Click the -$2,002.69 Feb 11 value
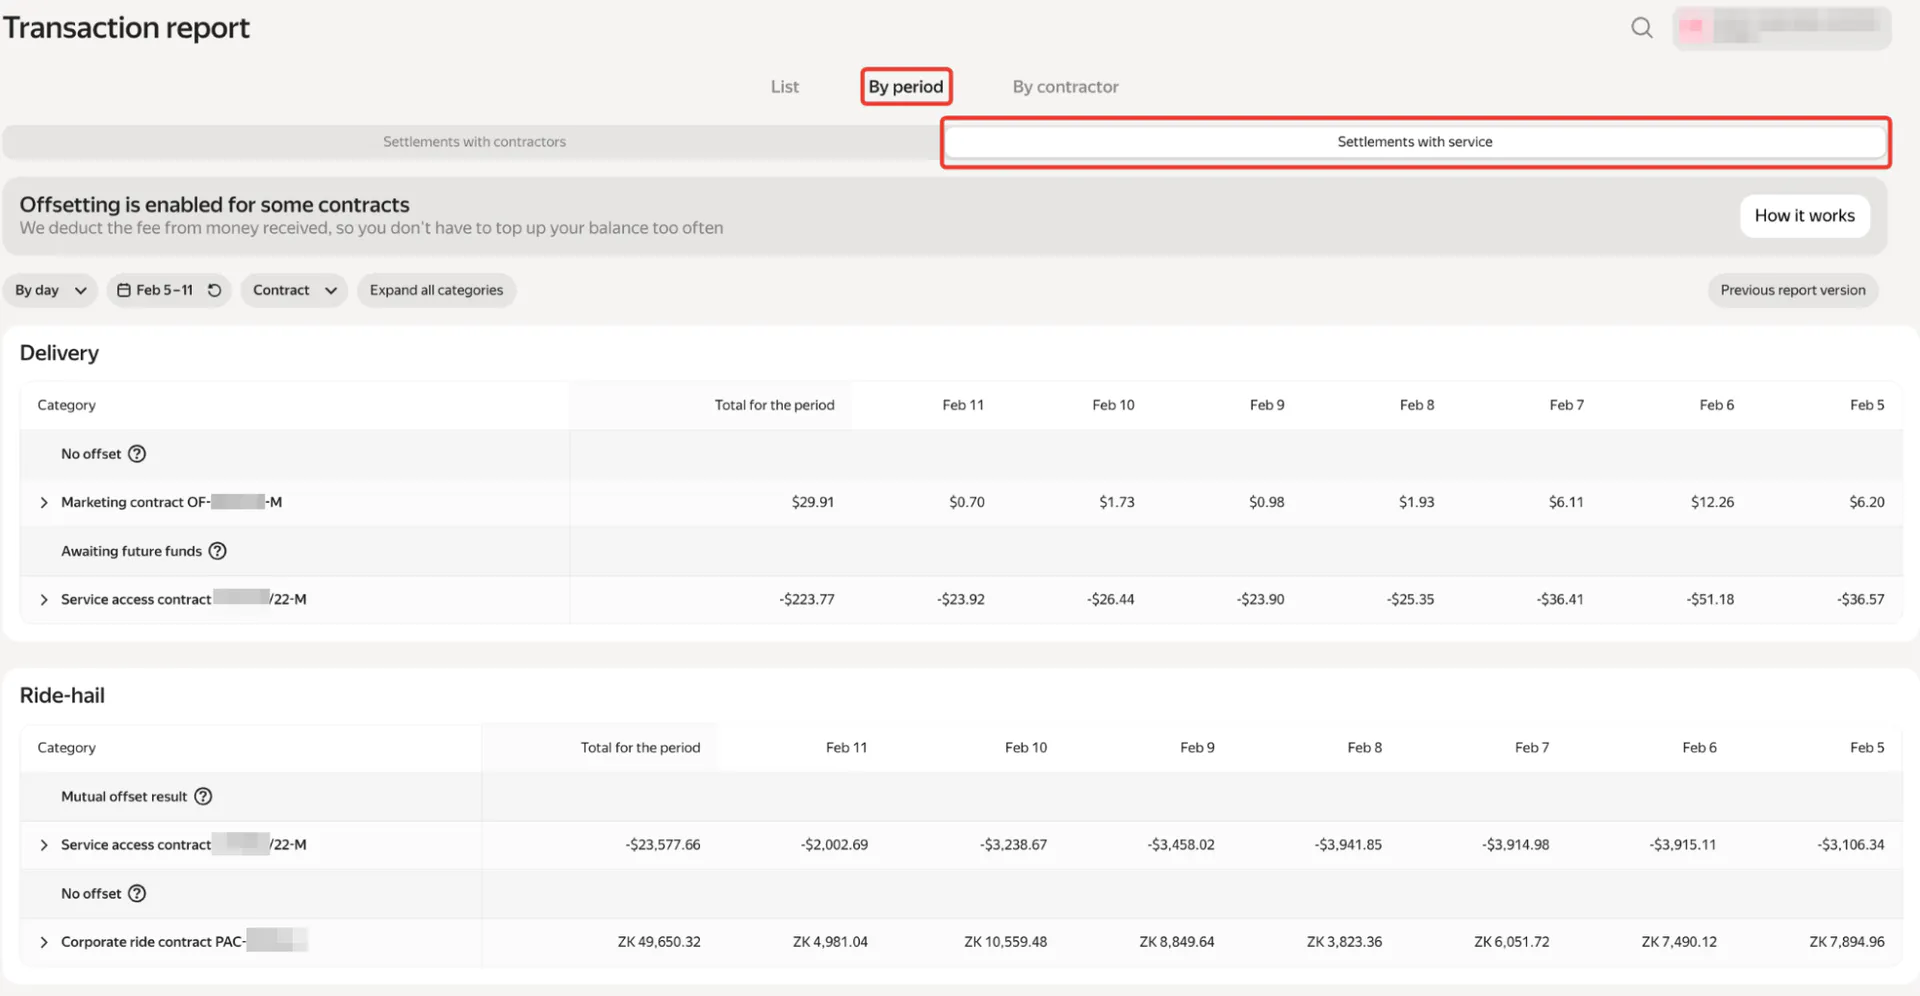This screenshot has height=996, width=1920. coord(834,845)
